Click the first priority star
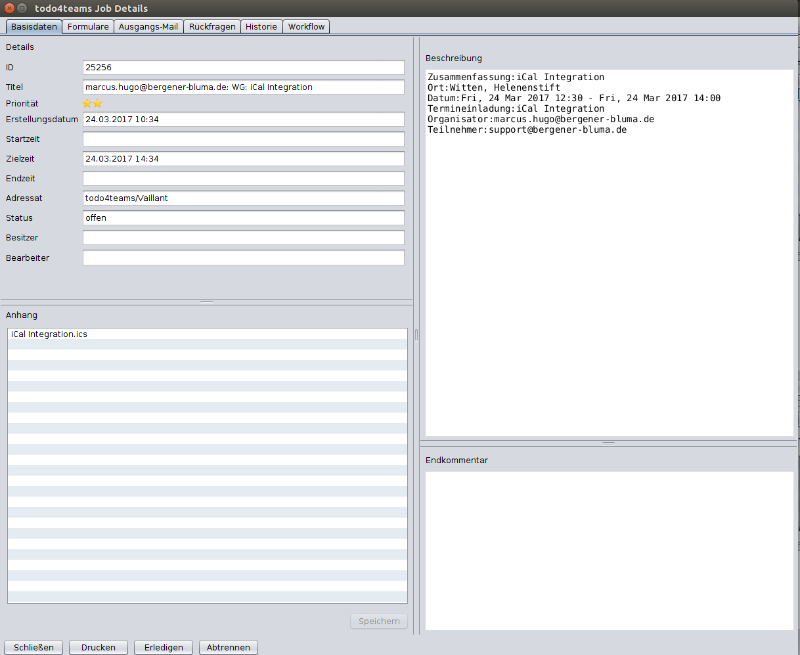This screenshot has height=655, width=800. (x=87, y=104)
